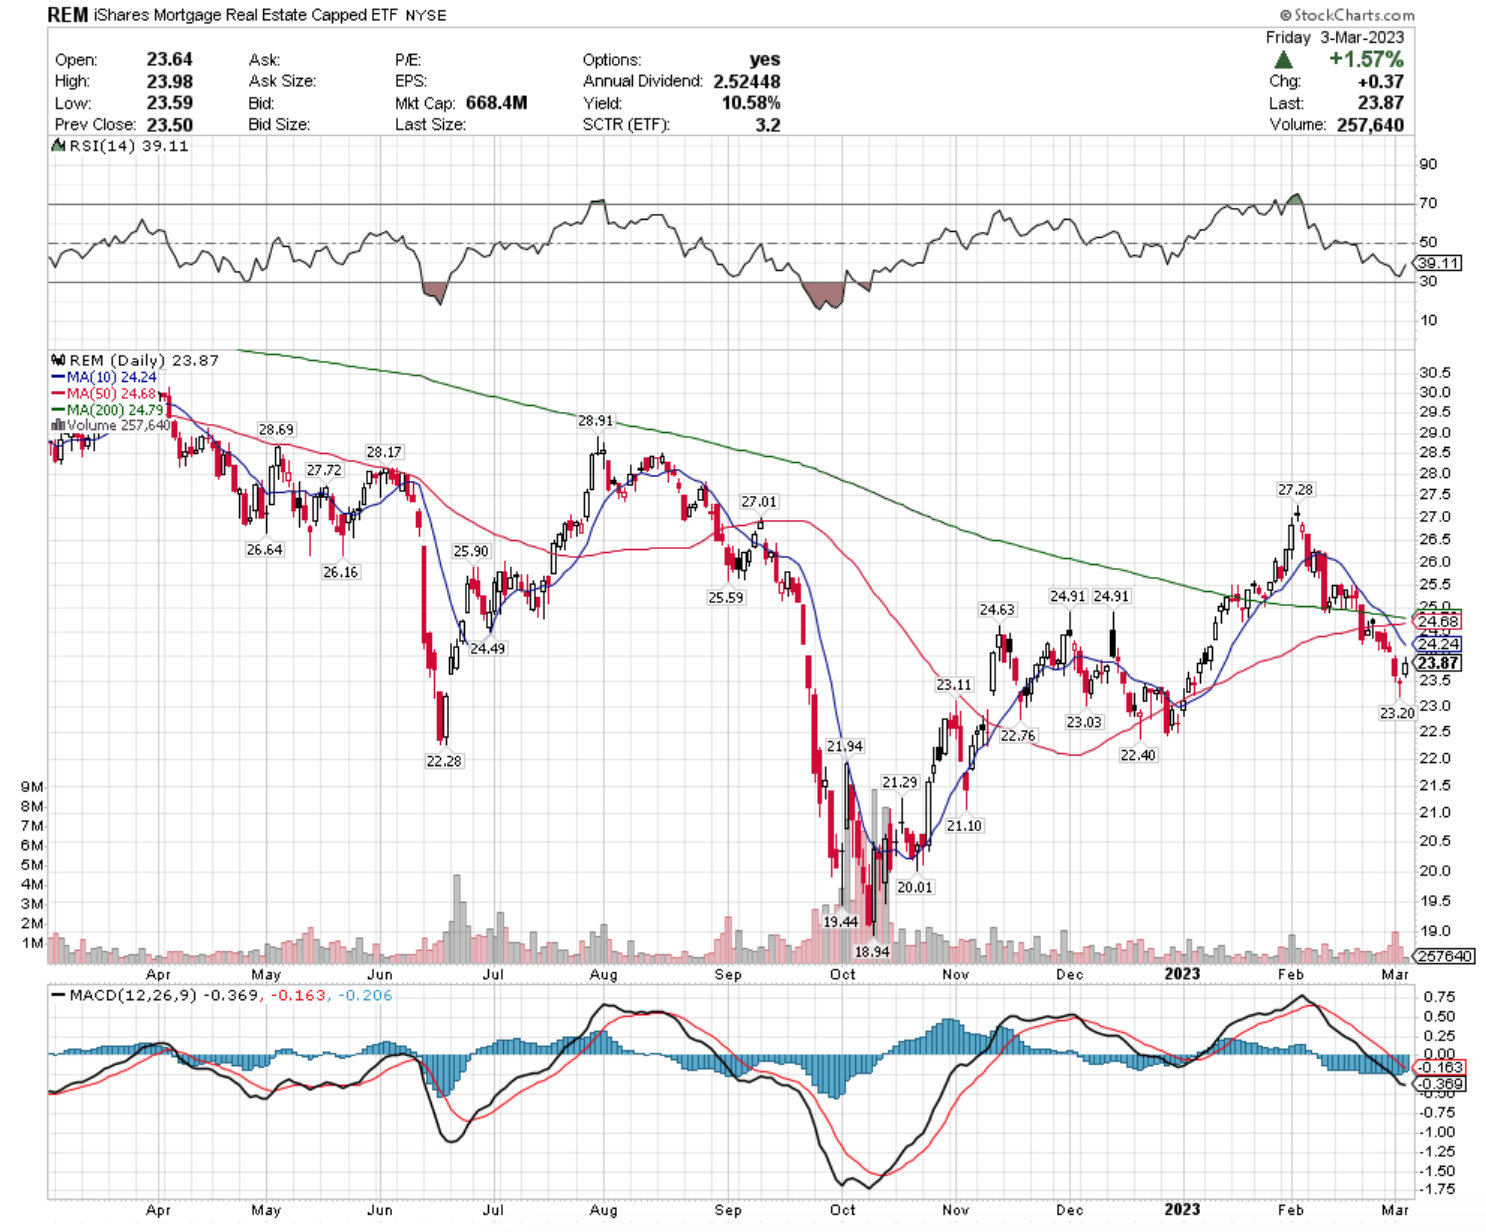Click the MA(10) 24.24 blue legend entry
This screenshot has width=1486, height=1232.
pos(105,377)
